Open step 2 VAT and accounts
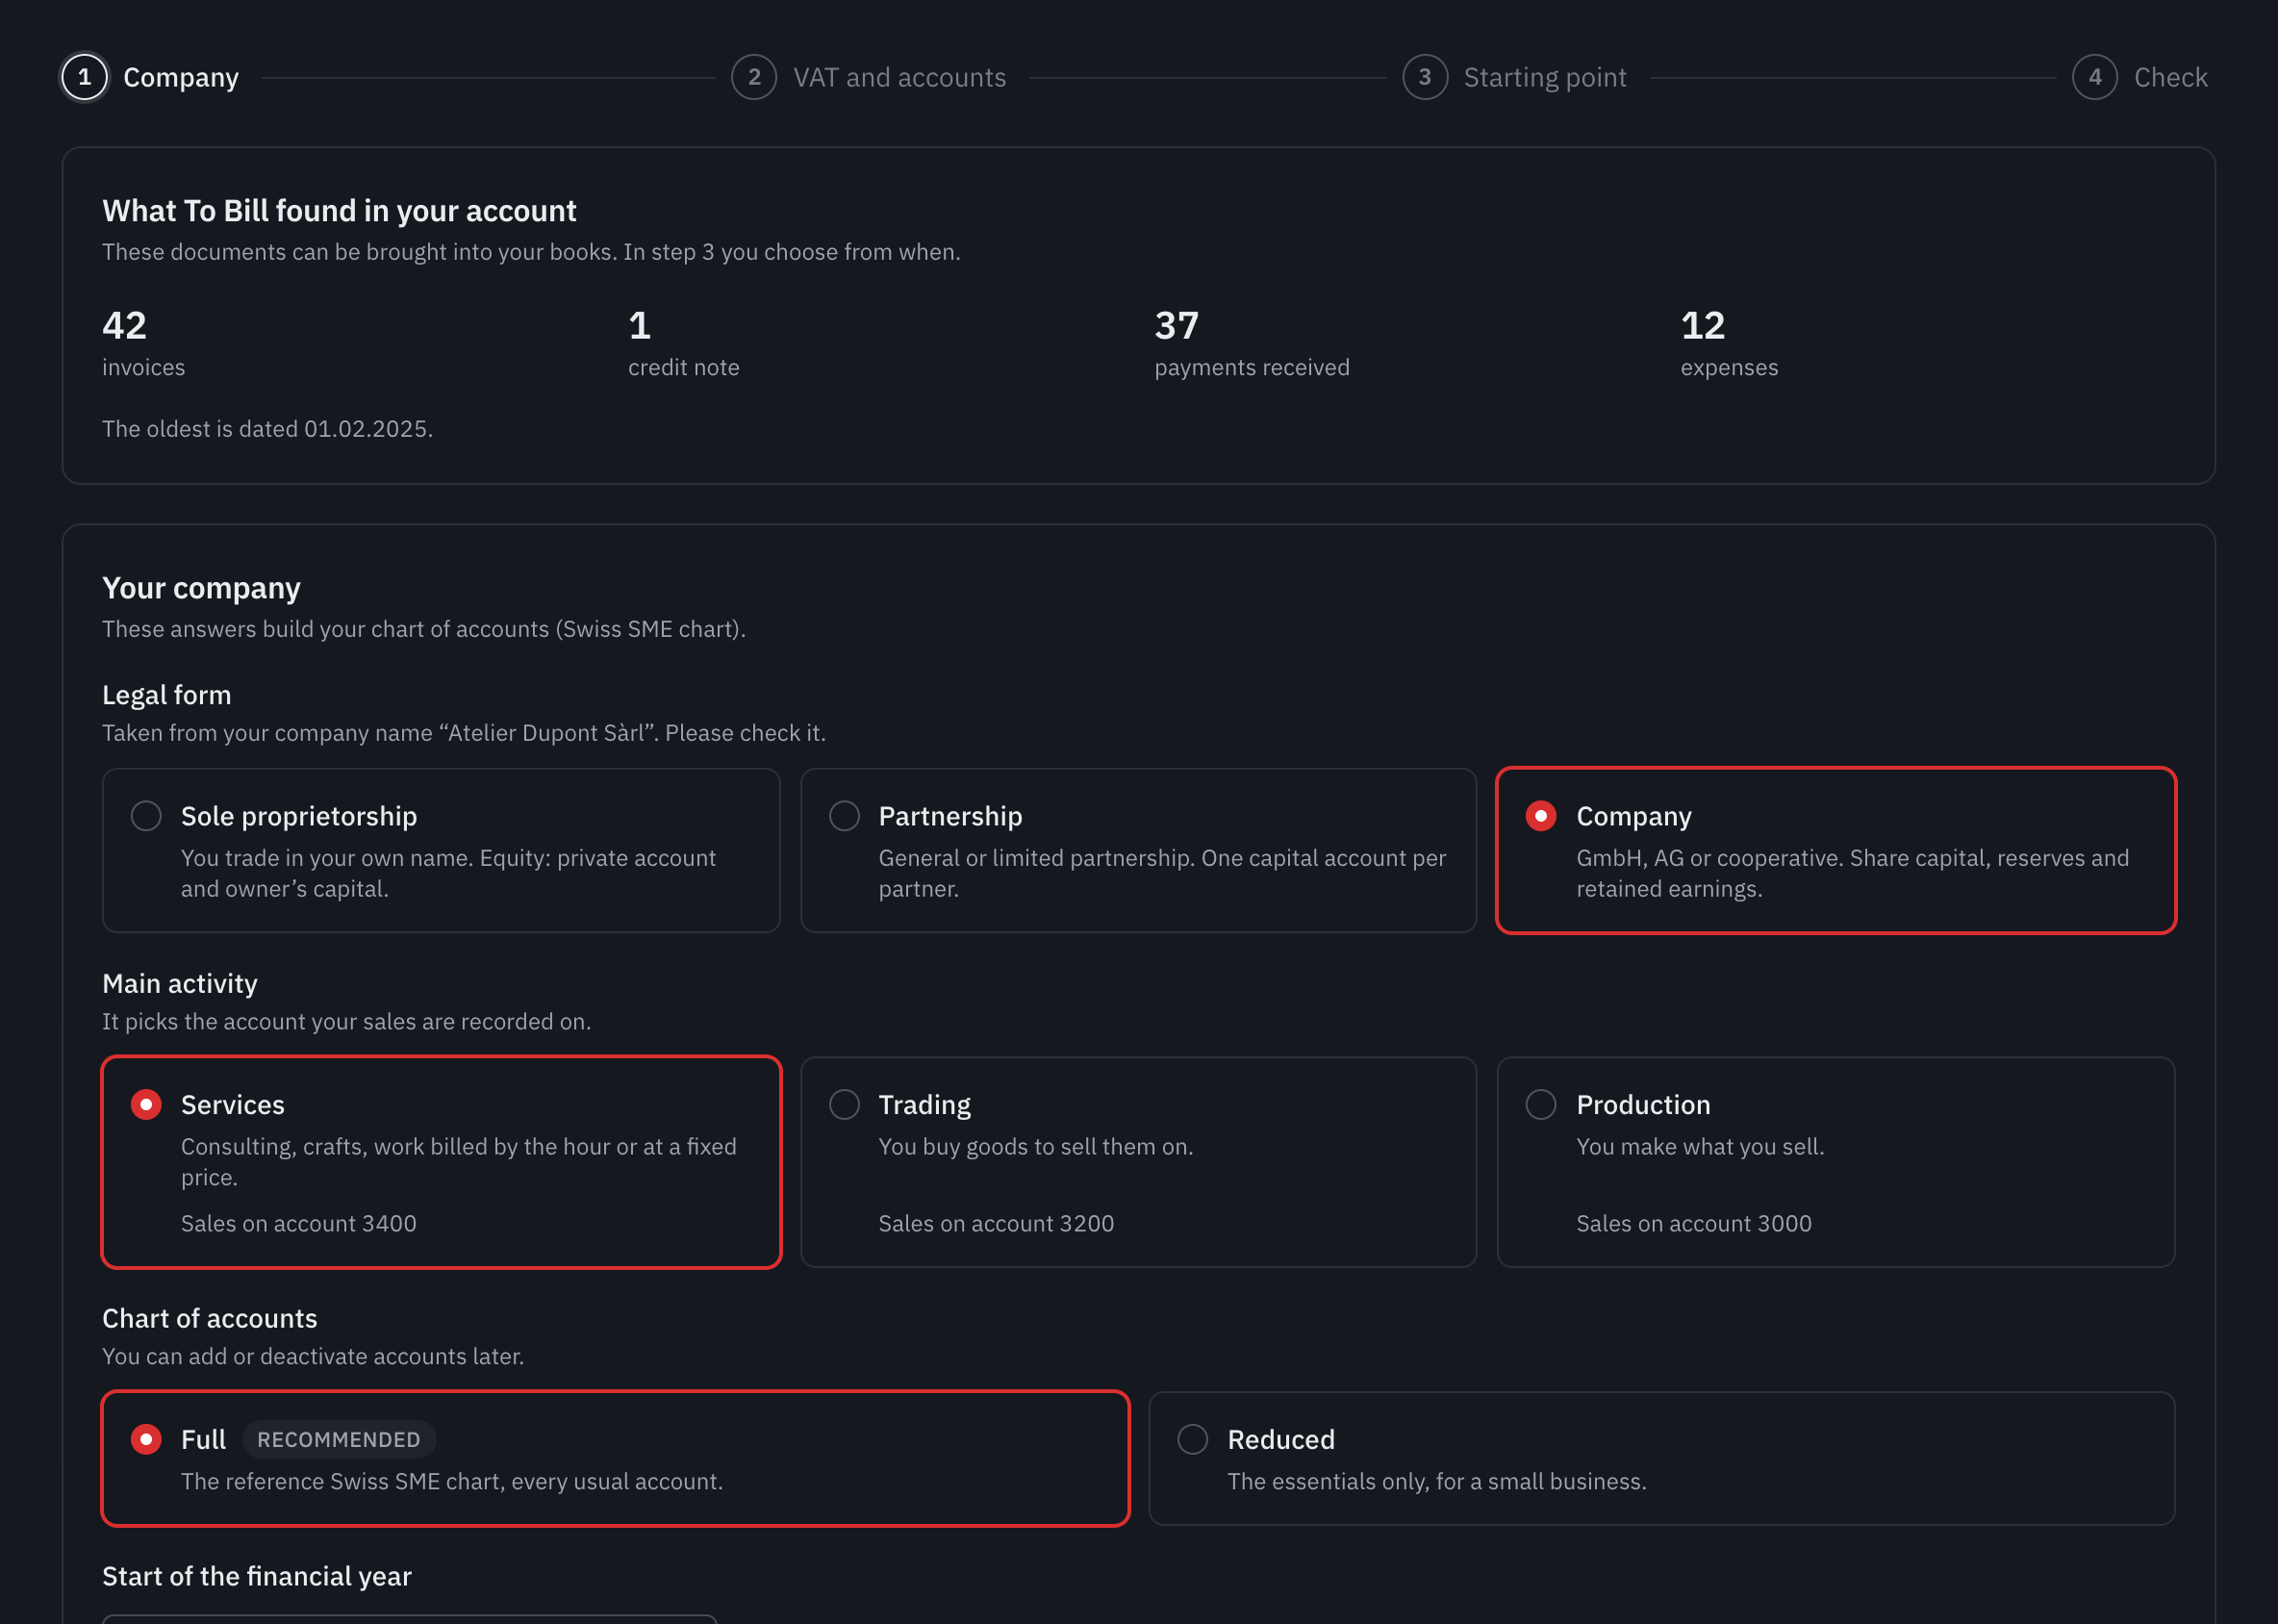Image resolution: width=2278 pixels, height=1624 pixels. pos(868,77)
